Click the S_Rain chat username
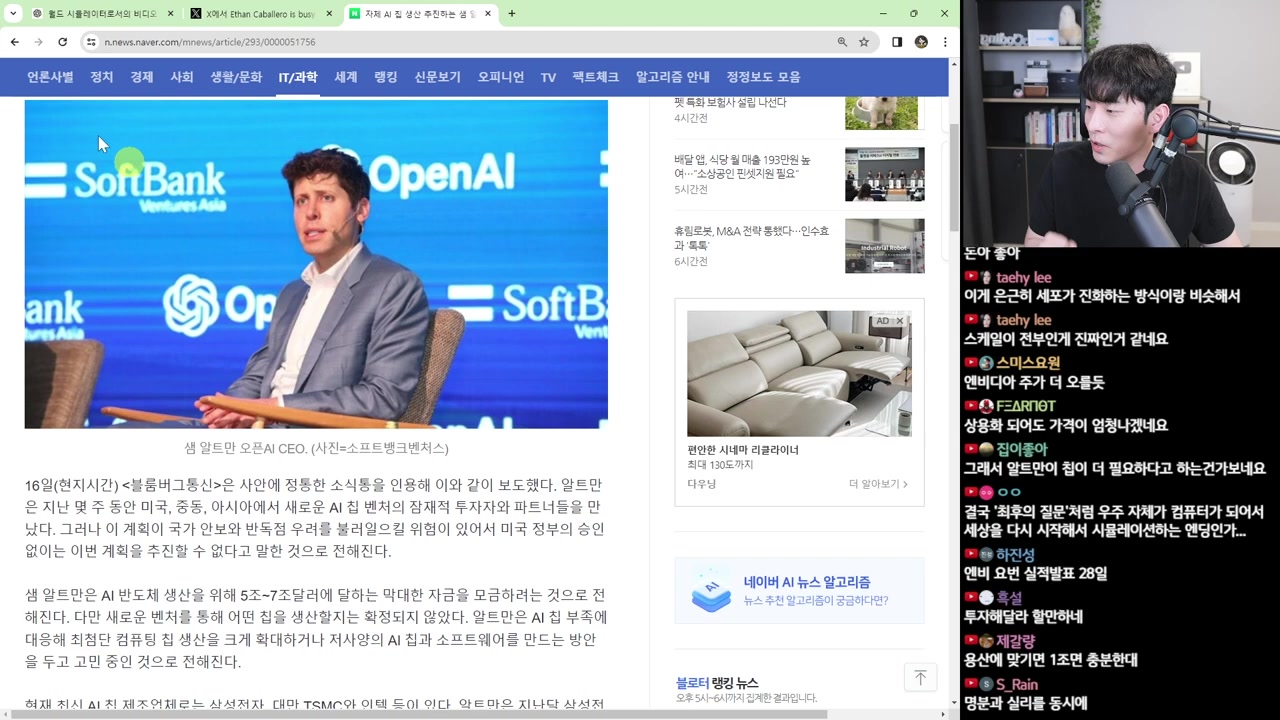Screen dimensions: 1280x720 pyautogui.click(x=1016, y=685)
